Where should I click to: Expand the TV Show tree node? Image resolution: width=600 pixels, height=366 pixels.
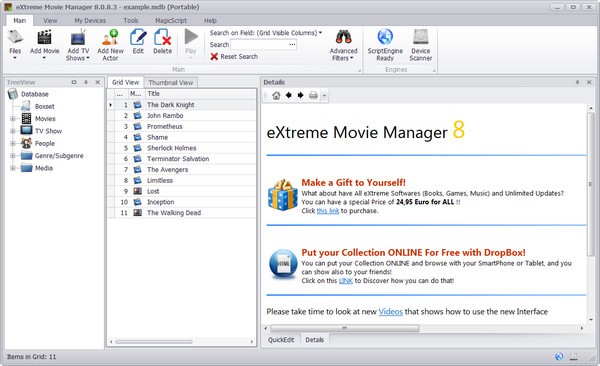coord(13,131)
